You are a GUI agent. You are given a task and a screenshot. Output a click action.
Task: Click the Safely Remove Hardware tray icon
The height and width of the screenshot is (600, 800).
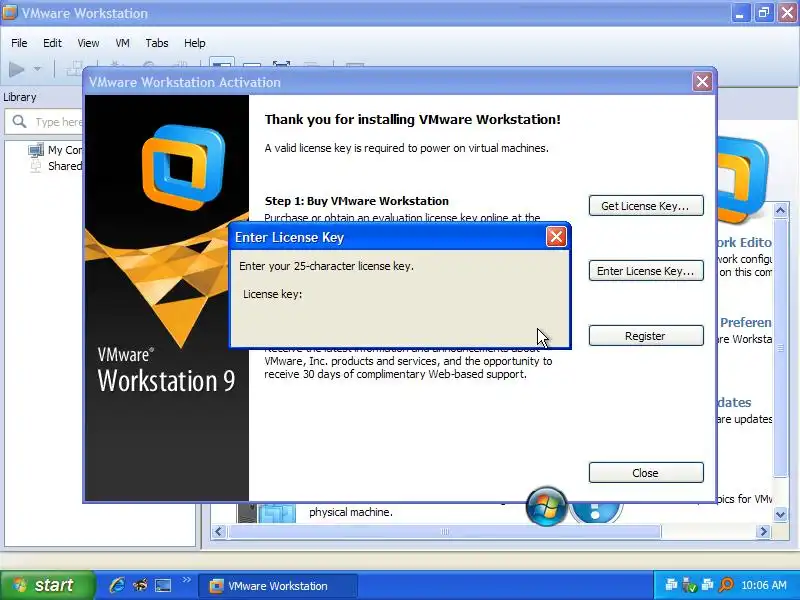[689, 585]
